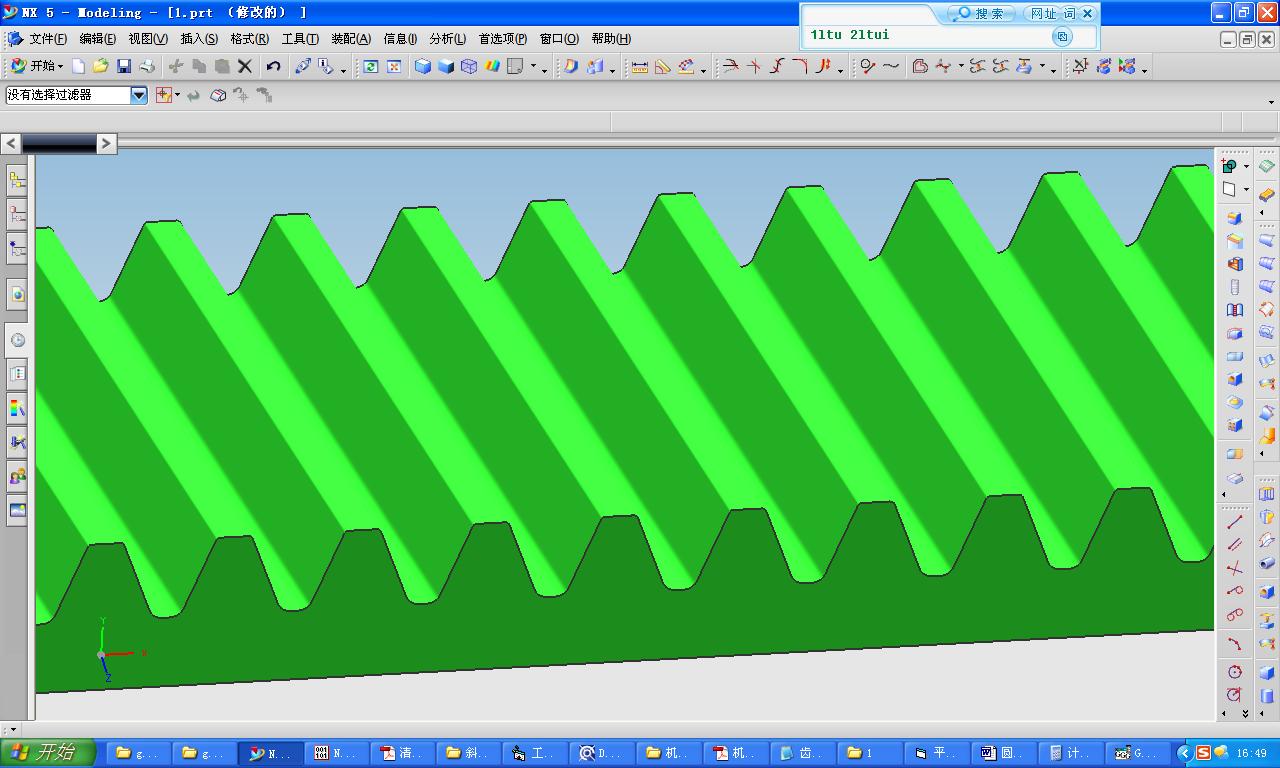Click the Cylinder primitive icon at right bottom
Viewport: 1280px width, 768px height.
tap(1267, 696)
